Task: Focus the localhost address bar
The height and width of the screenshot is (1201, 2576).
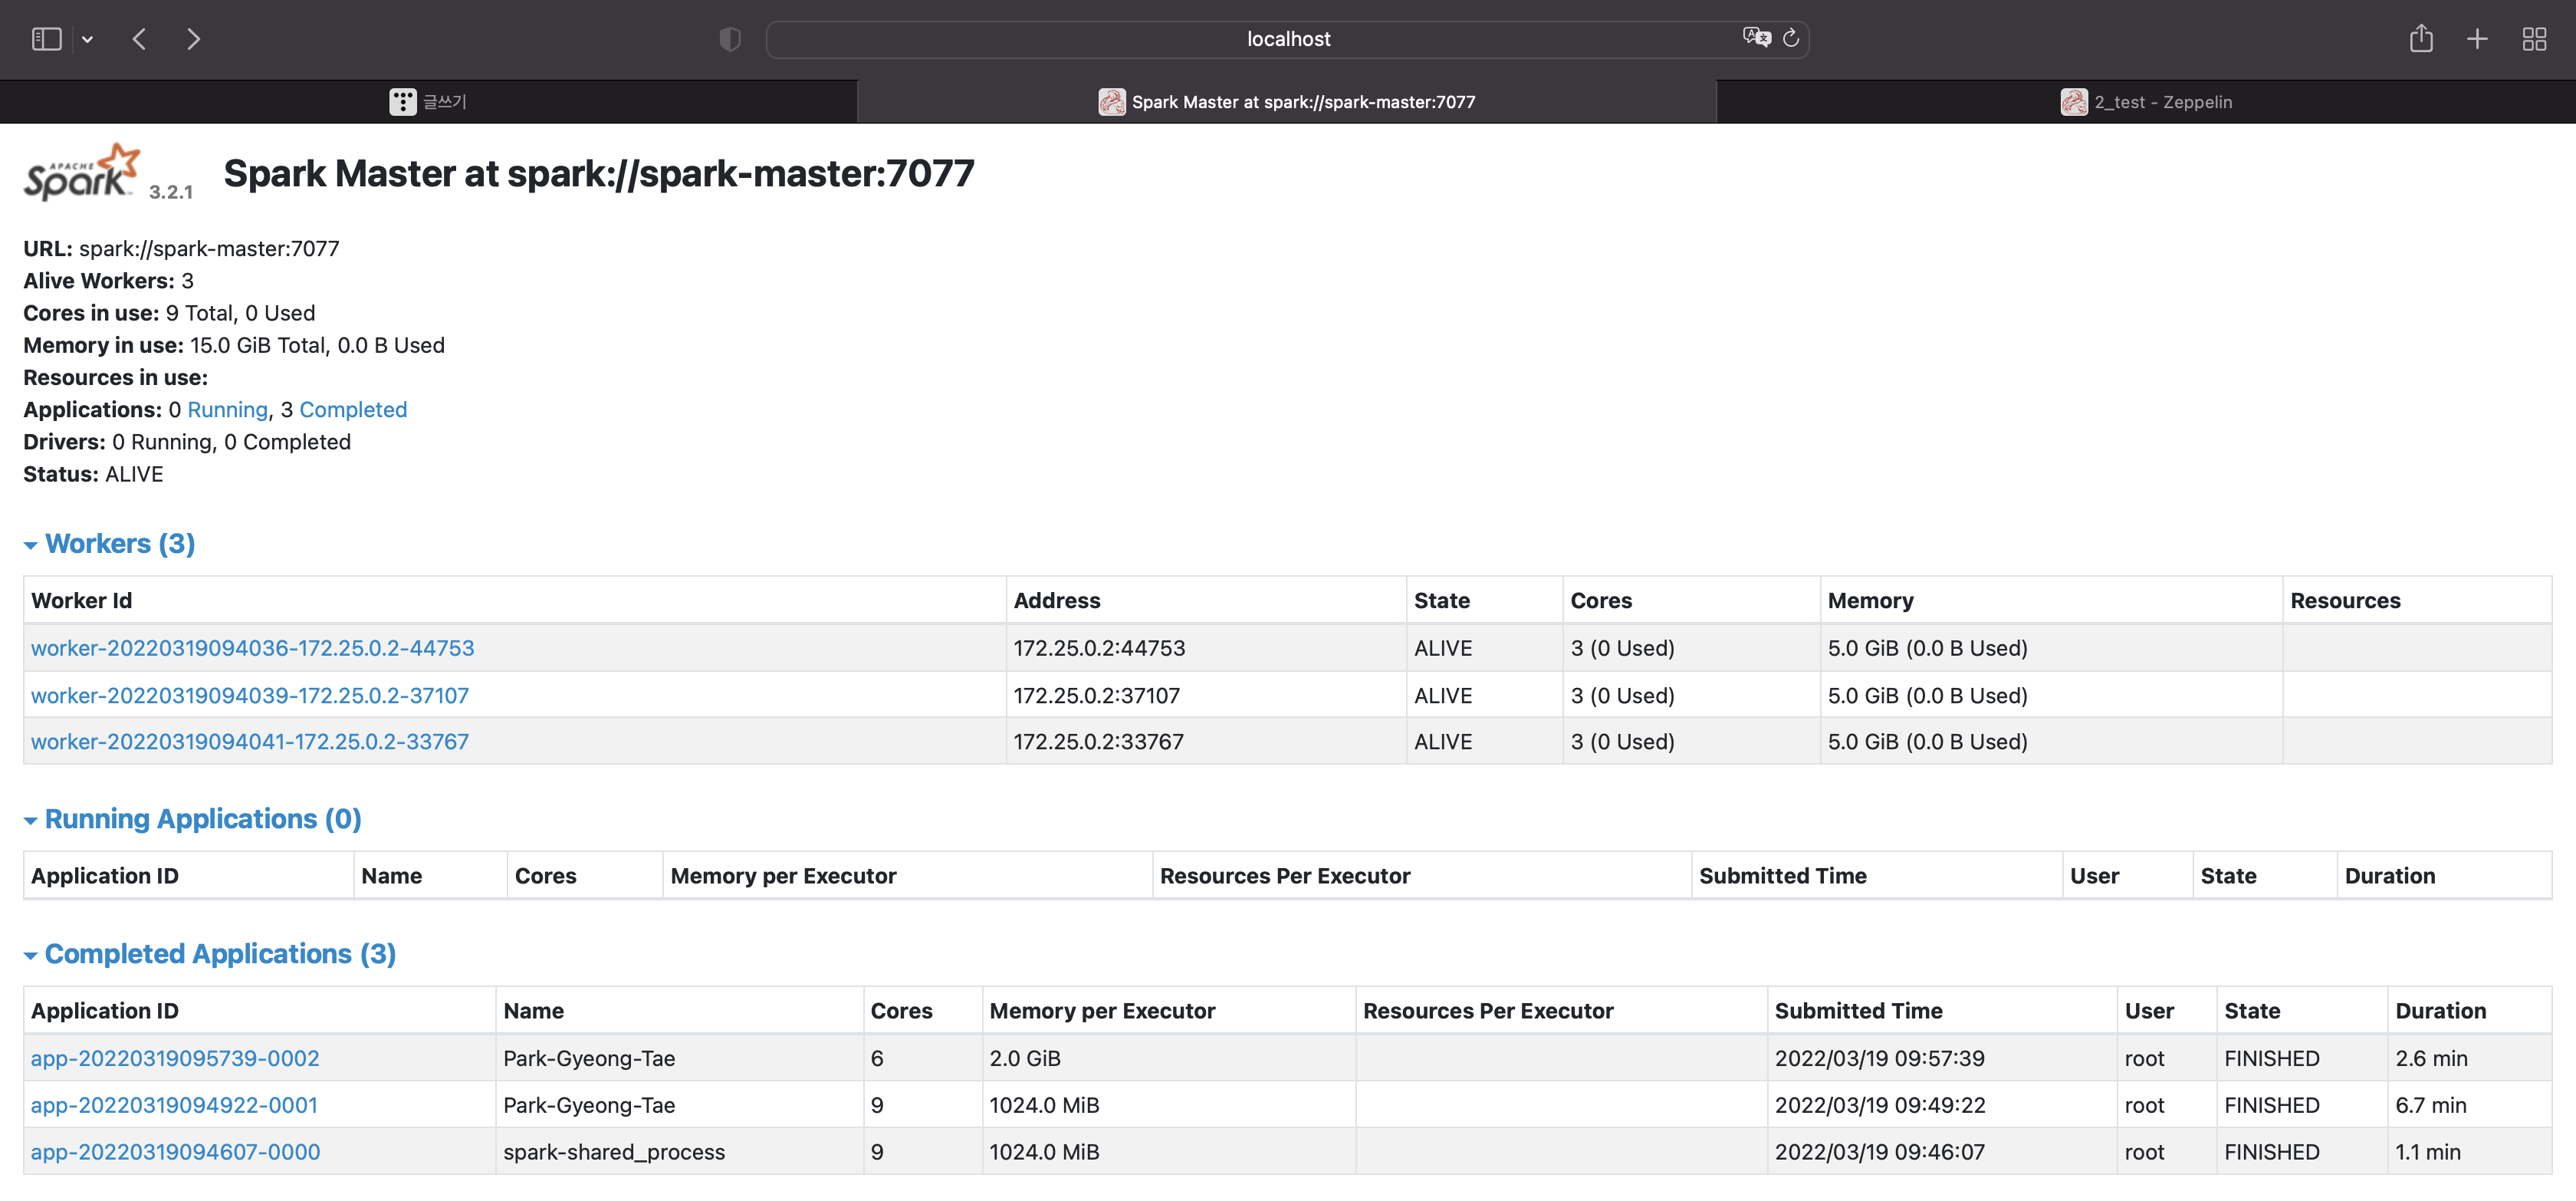Action: click(x=1288, y=39)
